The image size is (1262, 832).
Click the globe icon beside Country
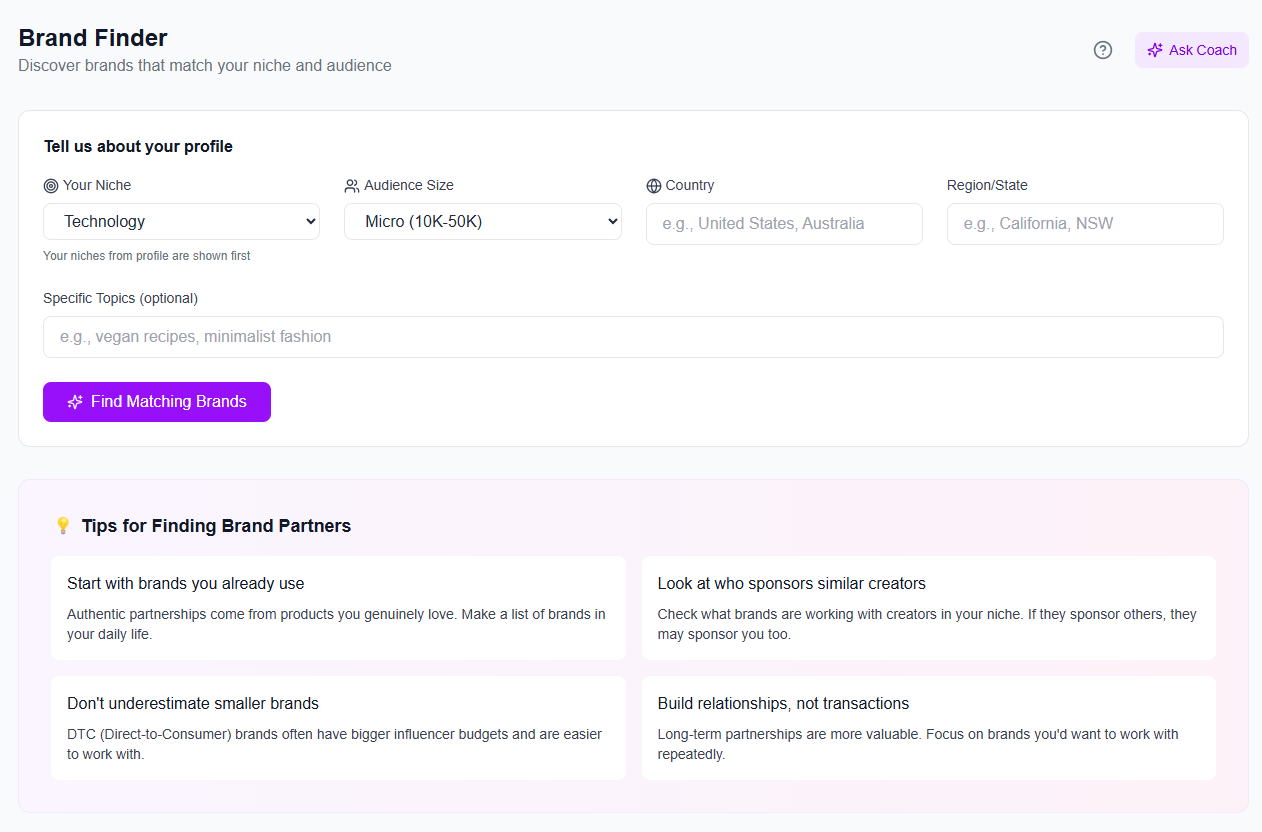(x=654, y=186)
